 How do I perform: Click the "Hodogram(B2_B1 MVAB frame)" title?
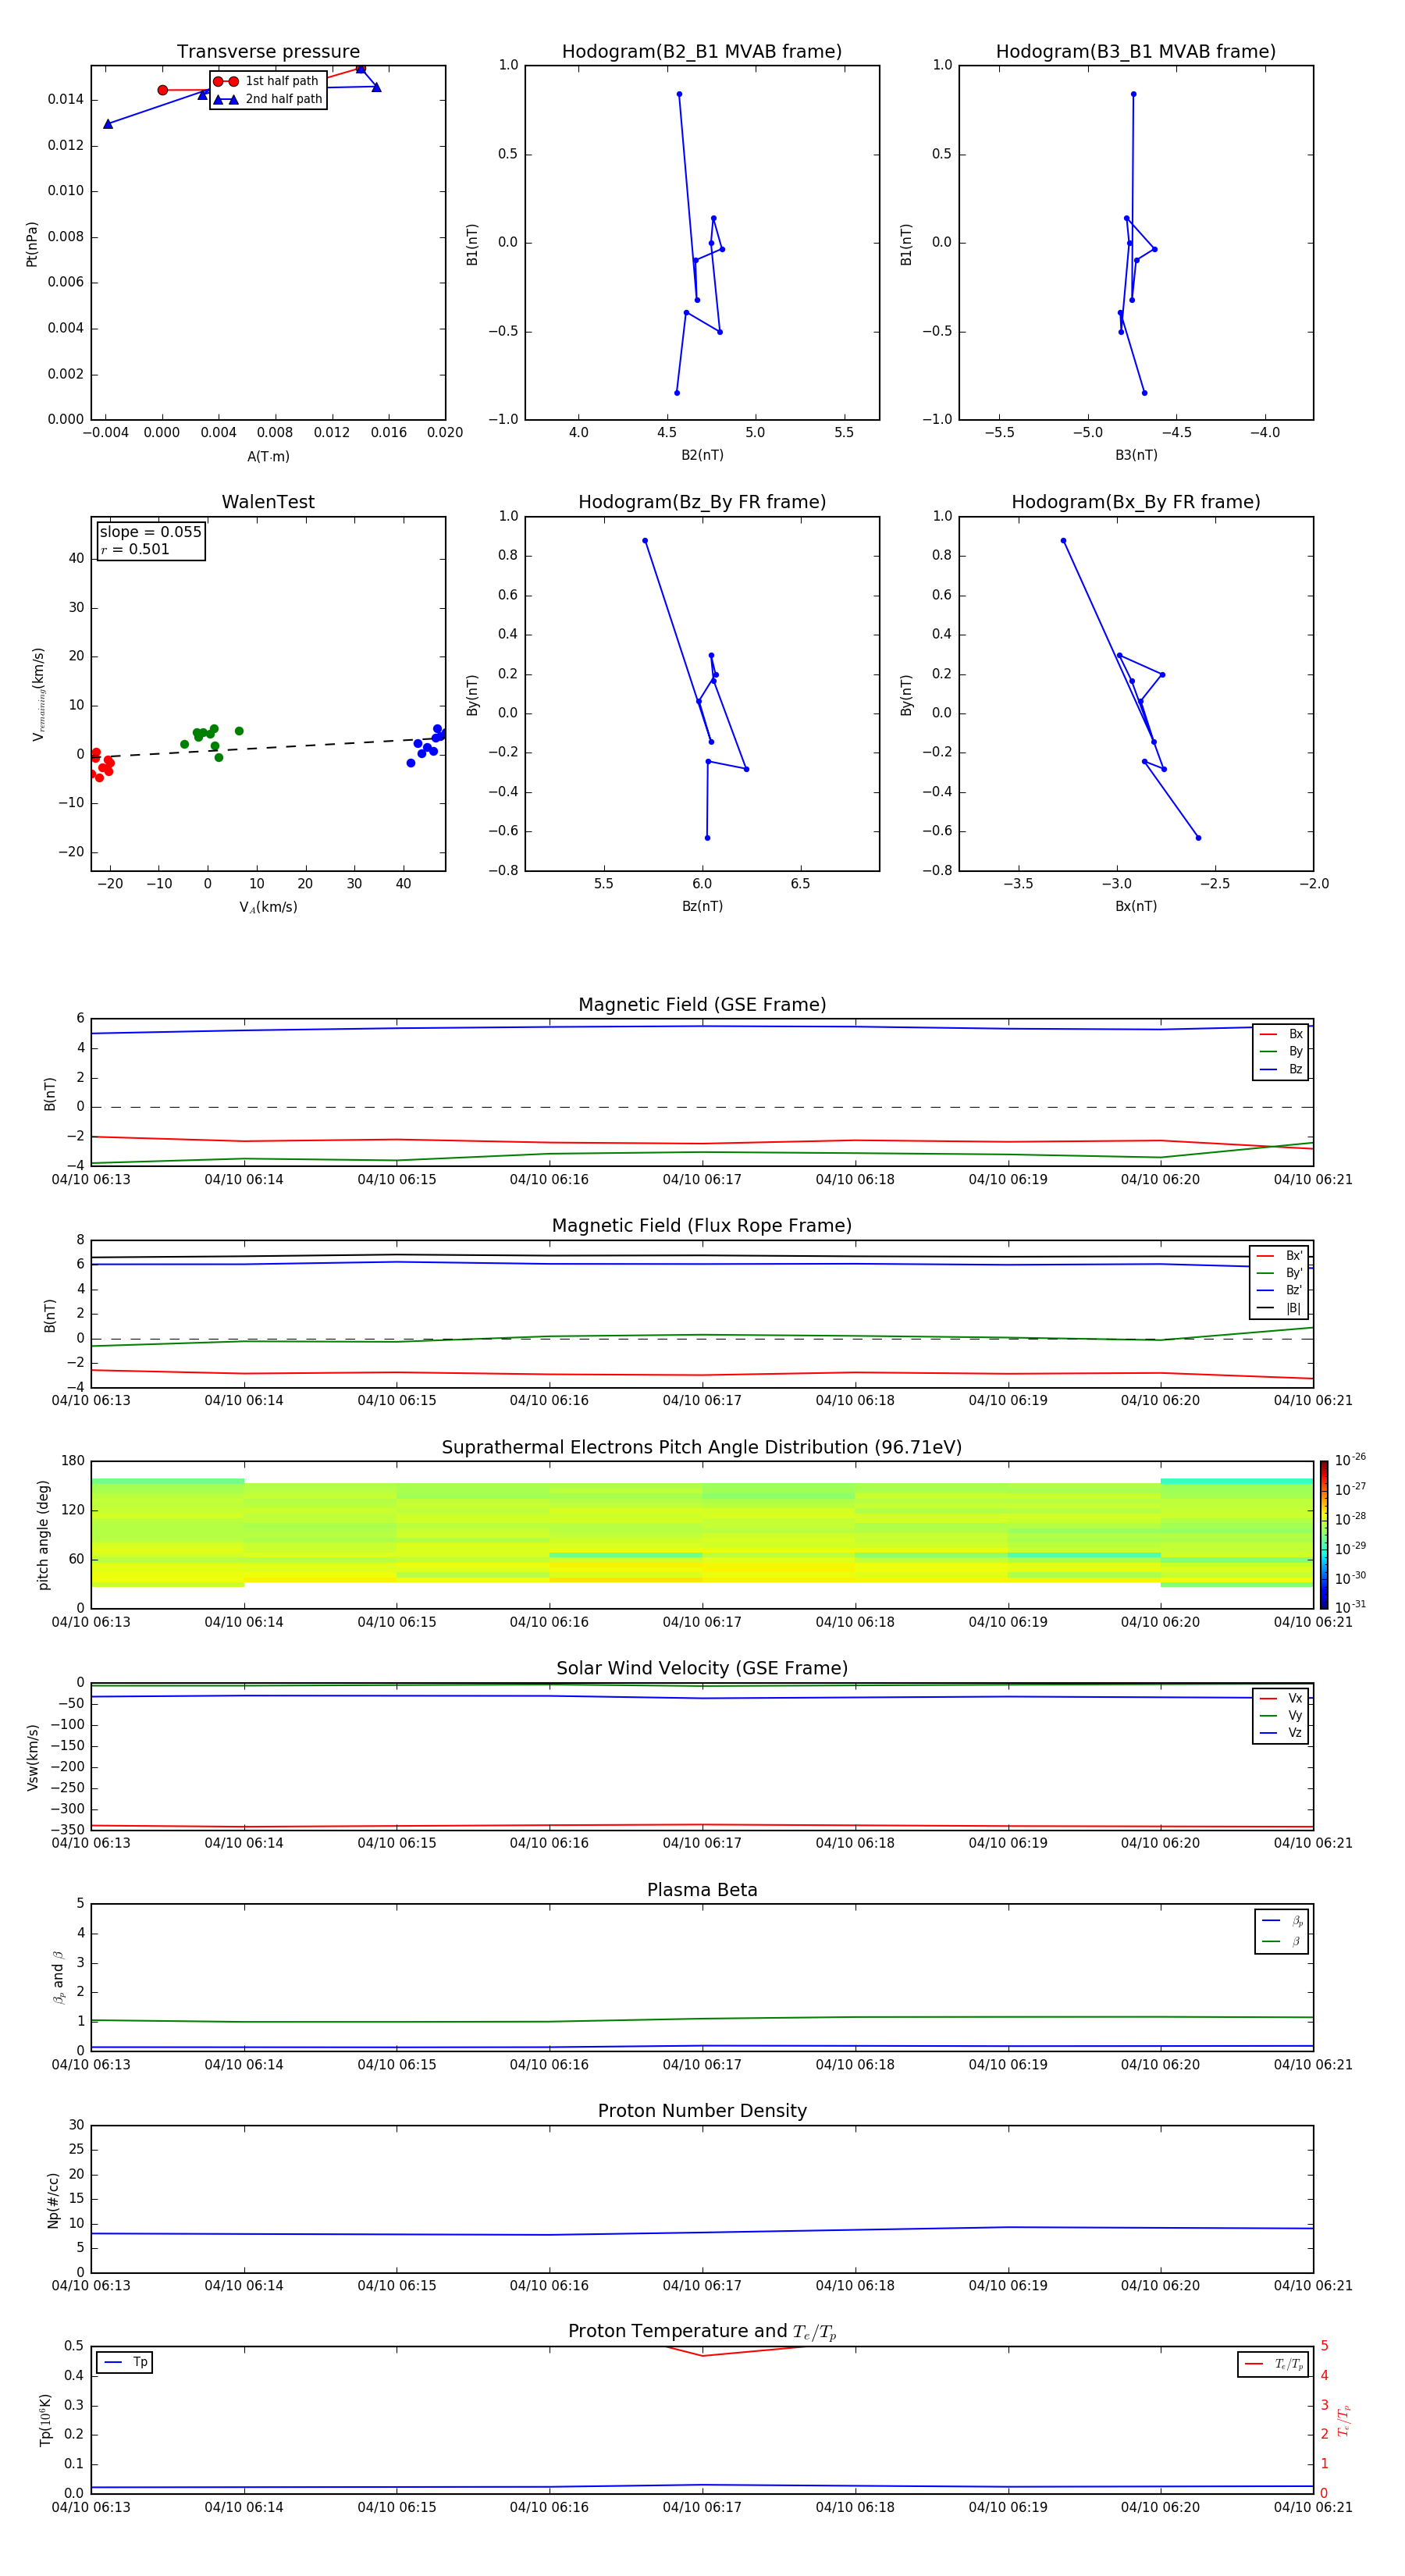[x=702, y=52]
